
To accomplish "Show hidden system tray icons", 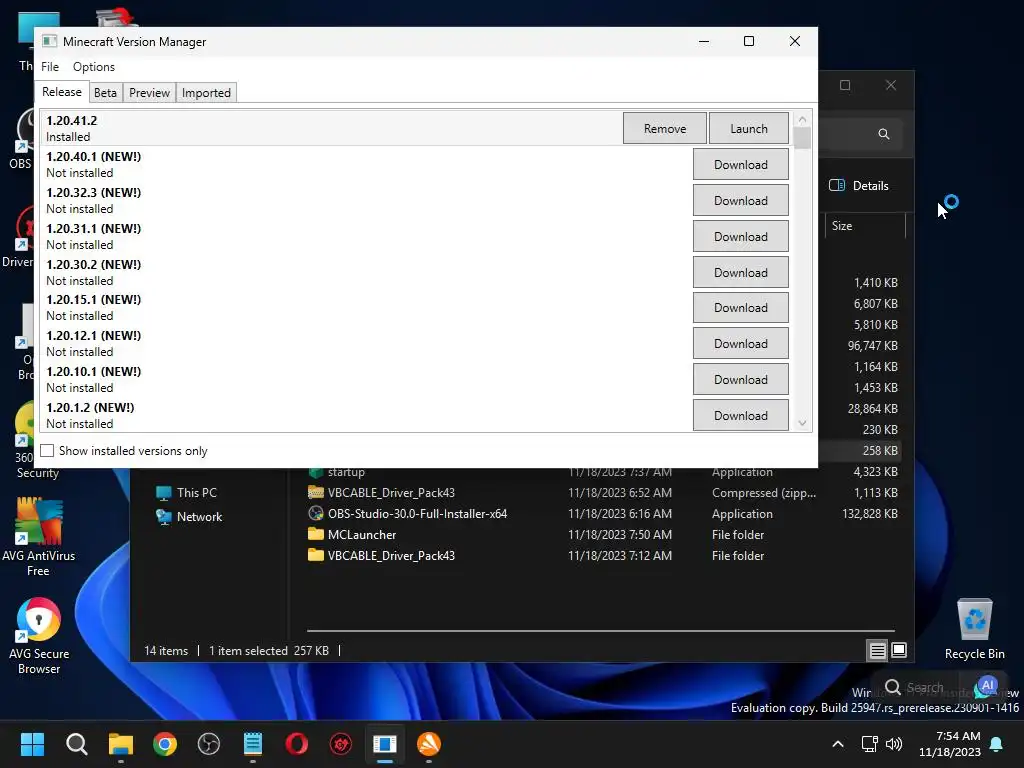I will coord(838,744).
